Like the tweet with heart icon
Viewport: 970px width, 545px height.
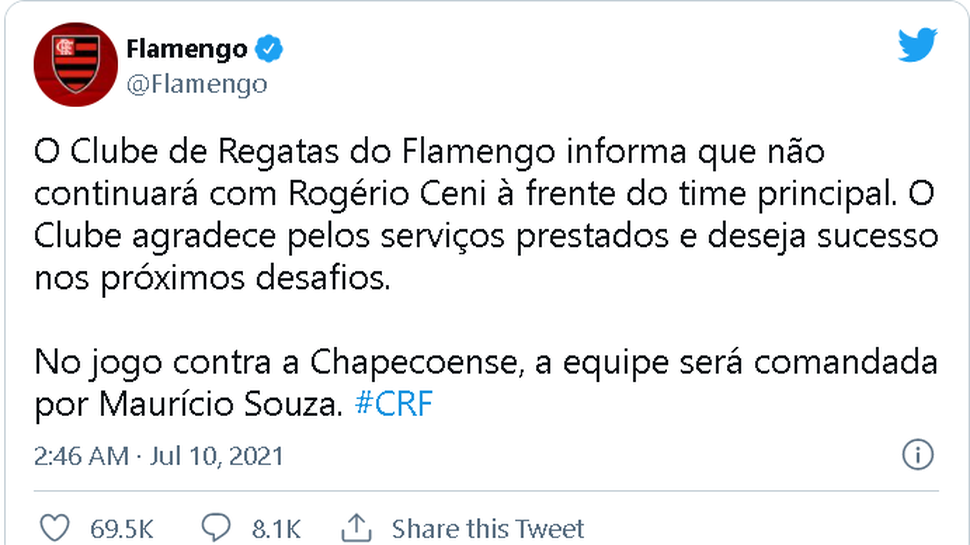click(x=54, y=528)
